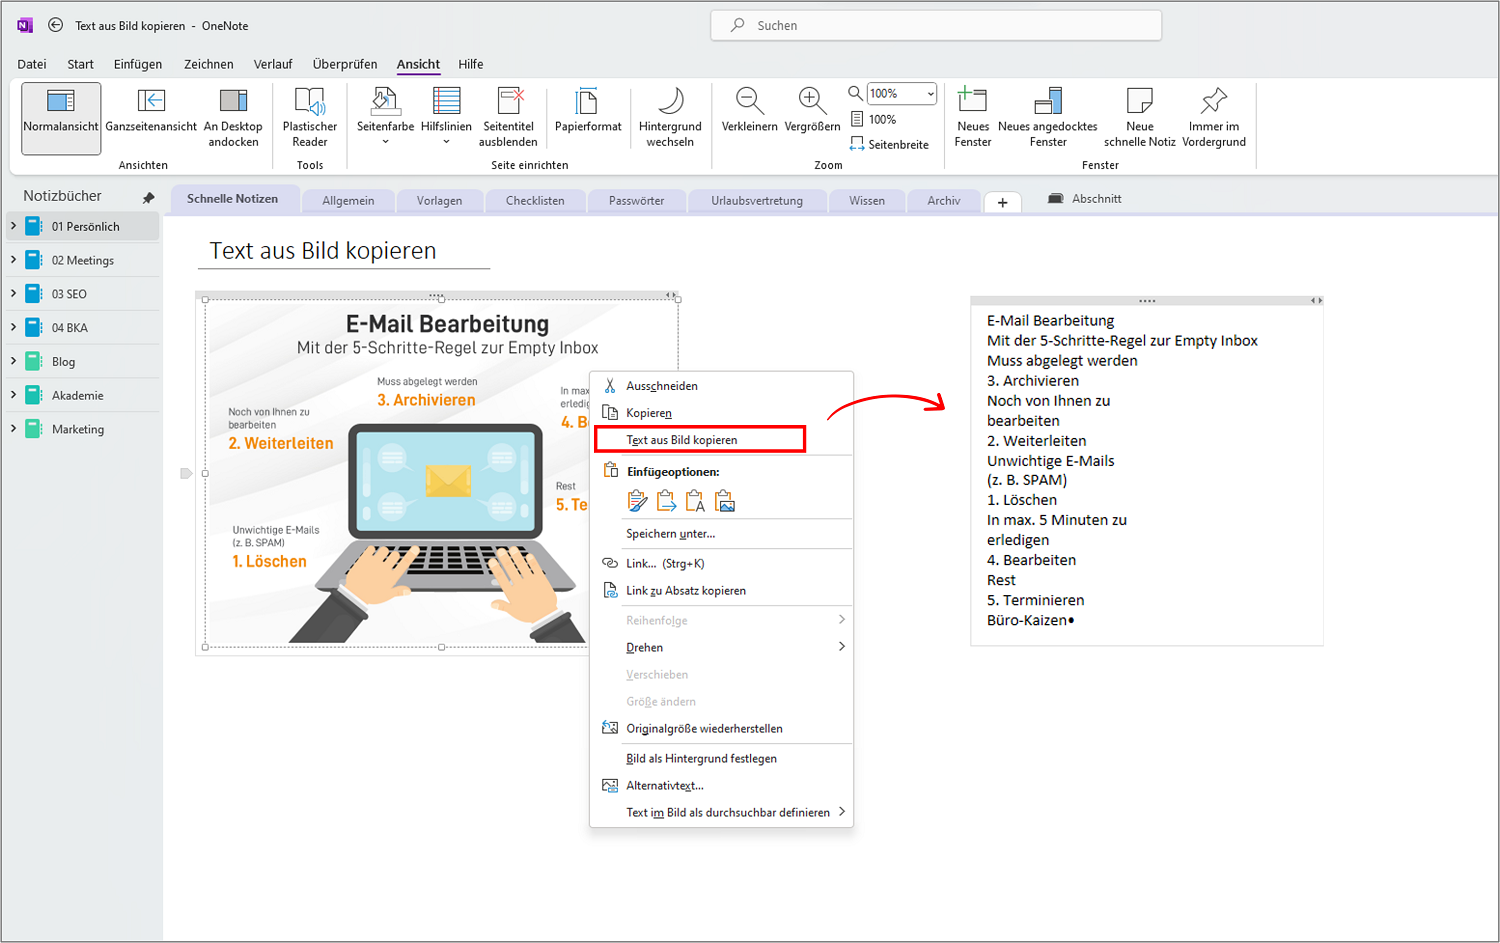Click the back arrow in title bar
1500x943 pixels.
[x=56, y=25]
